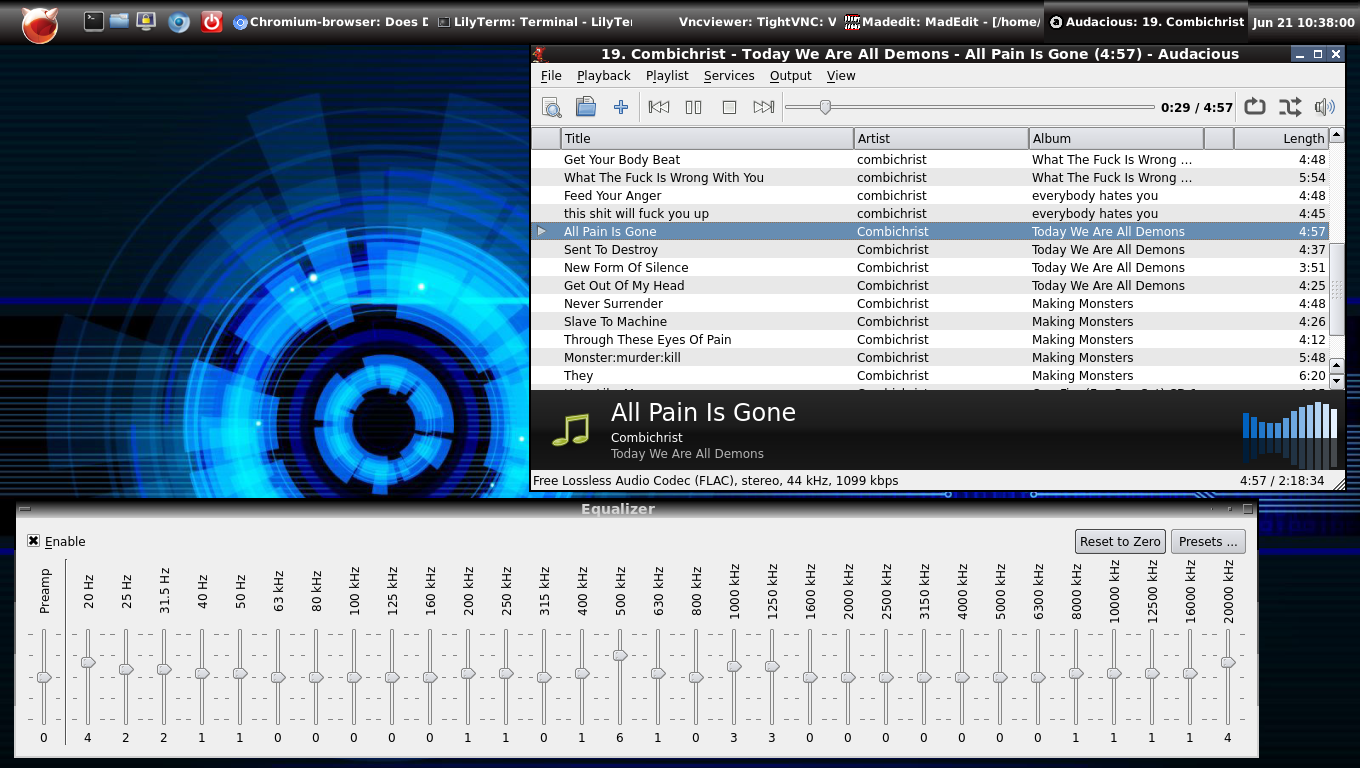Open the volume speaker control
This screenshot has height=768, width=1360.
[1325, 107]
